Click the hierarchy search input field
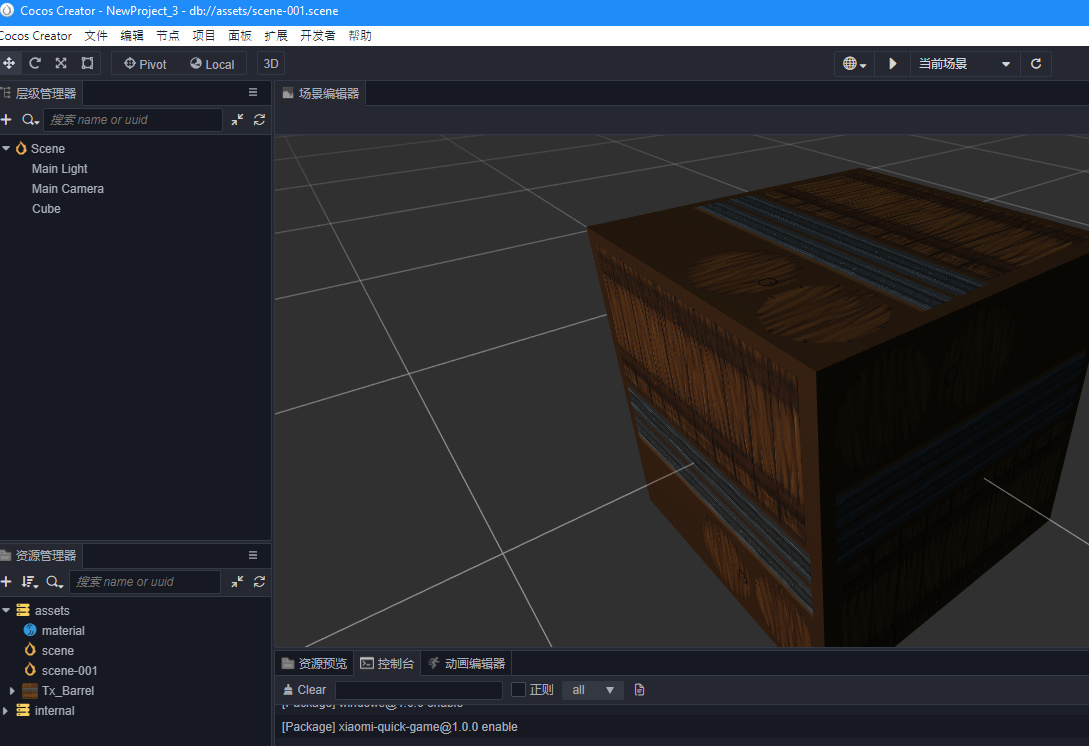Screen dimensions: 1089x746 click(132, 120)
